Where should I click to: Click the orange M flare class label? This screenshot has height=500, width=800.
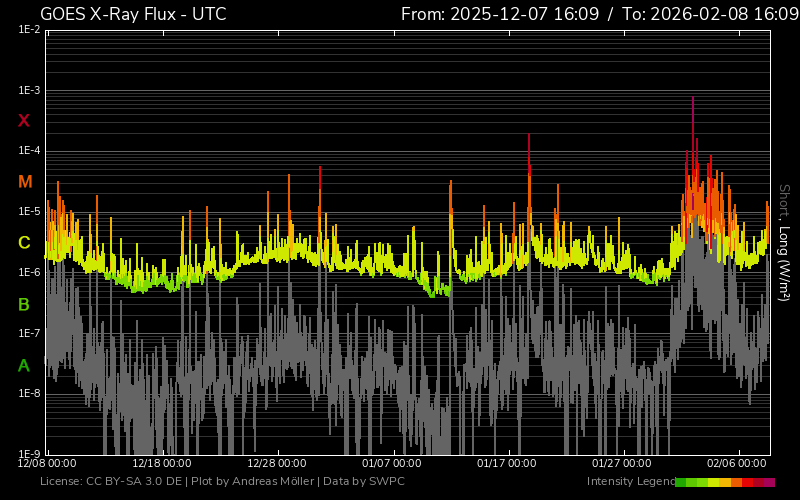click(25, 182)
